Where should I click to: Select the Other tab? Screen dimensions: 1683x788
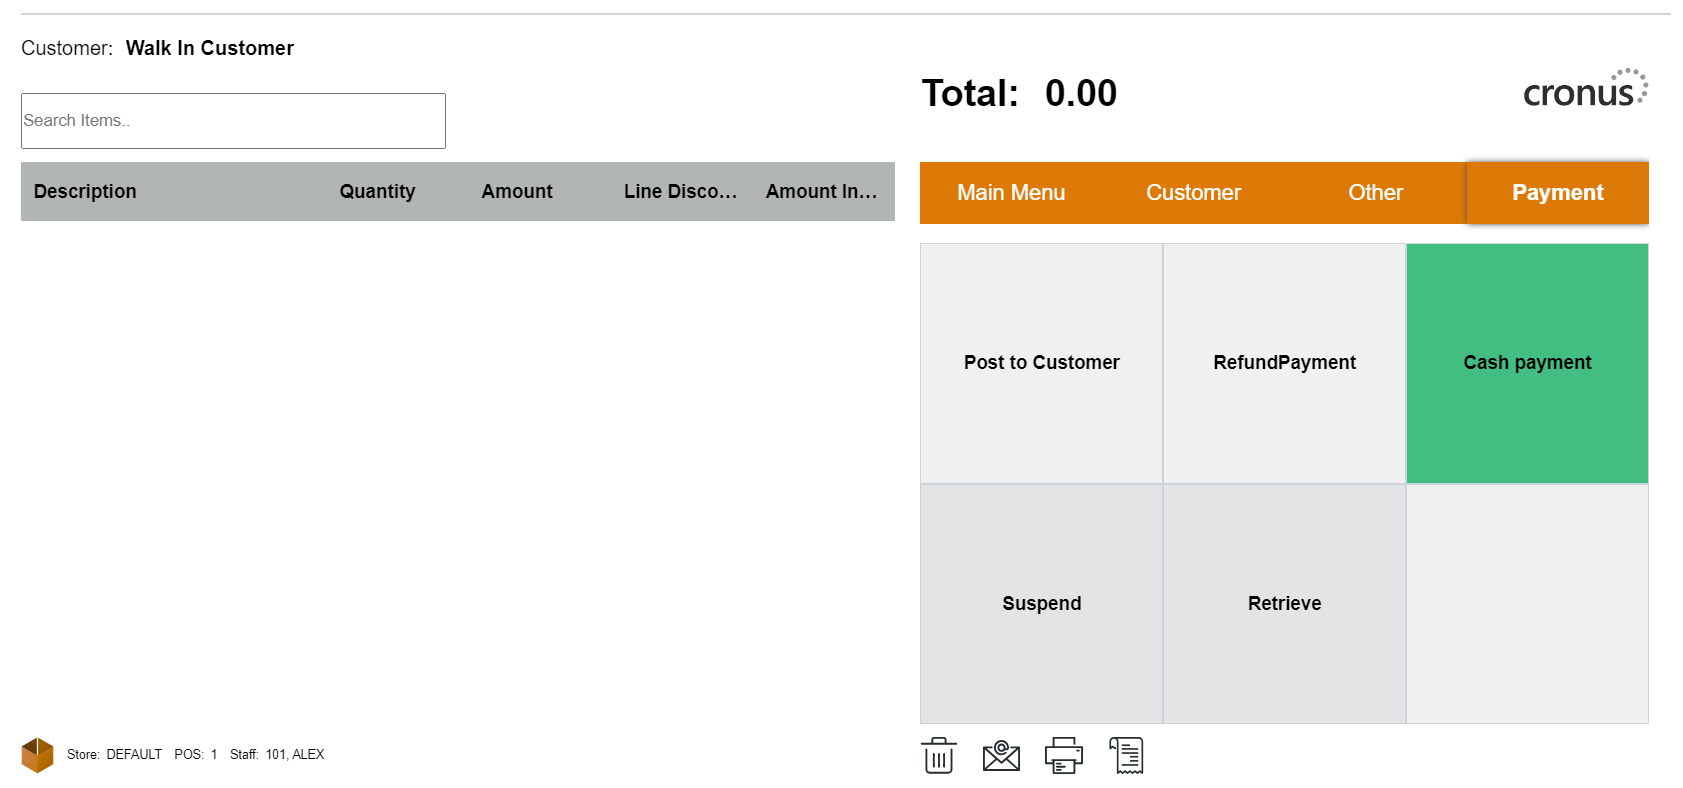(1375, 193)
